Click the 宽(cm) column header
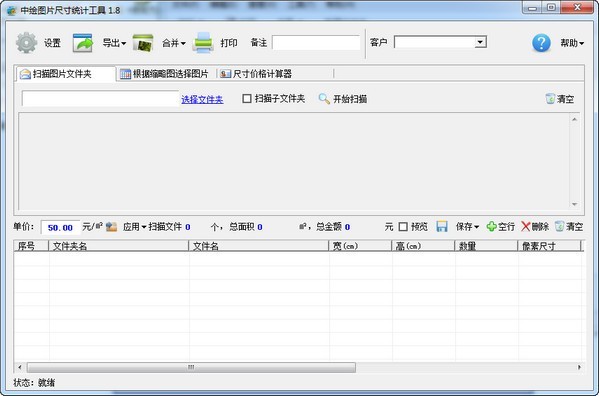The height and width of the screenshot is (396, 599). tap(361, 246)
